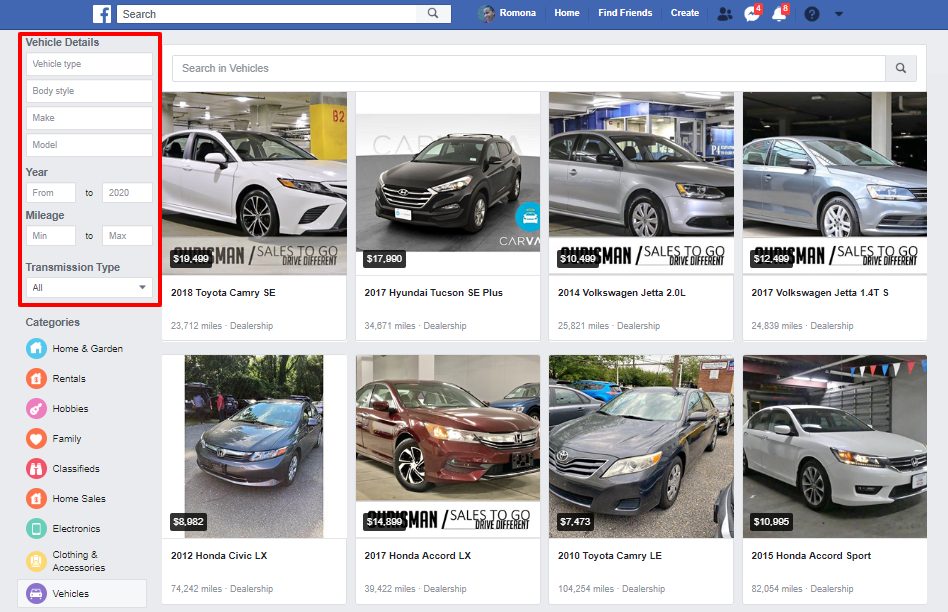
Task: Open the Vehicles category link
Action: click(71, 594)
